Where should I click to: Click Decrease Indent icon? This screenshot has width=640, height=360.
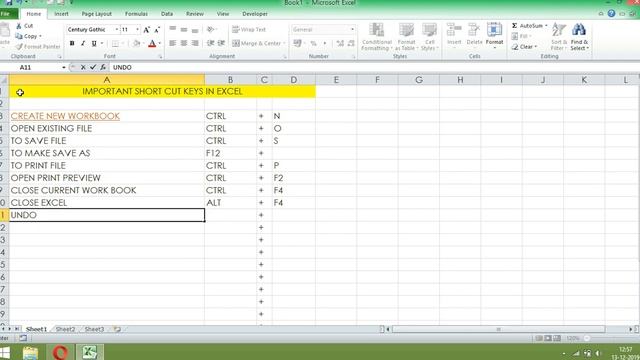(x=210, y=43)
